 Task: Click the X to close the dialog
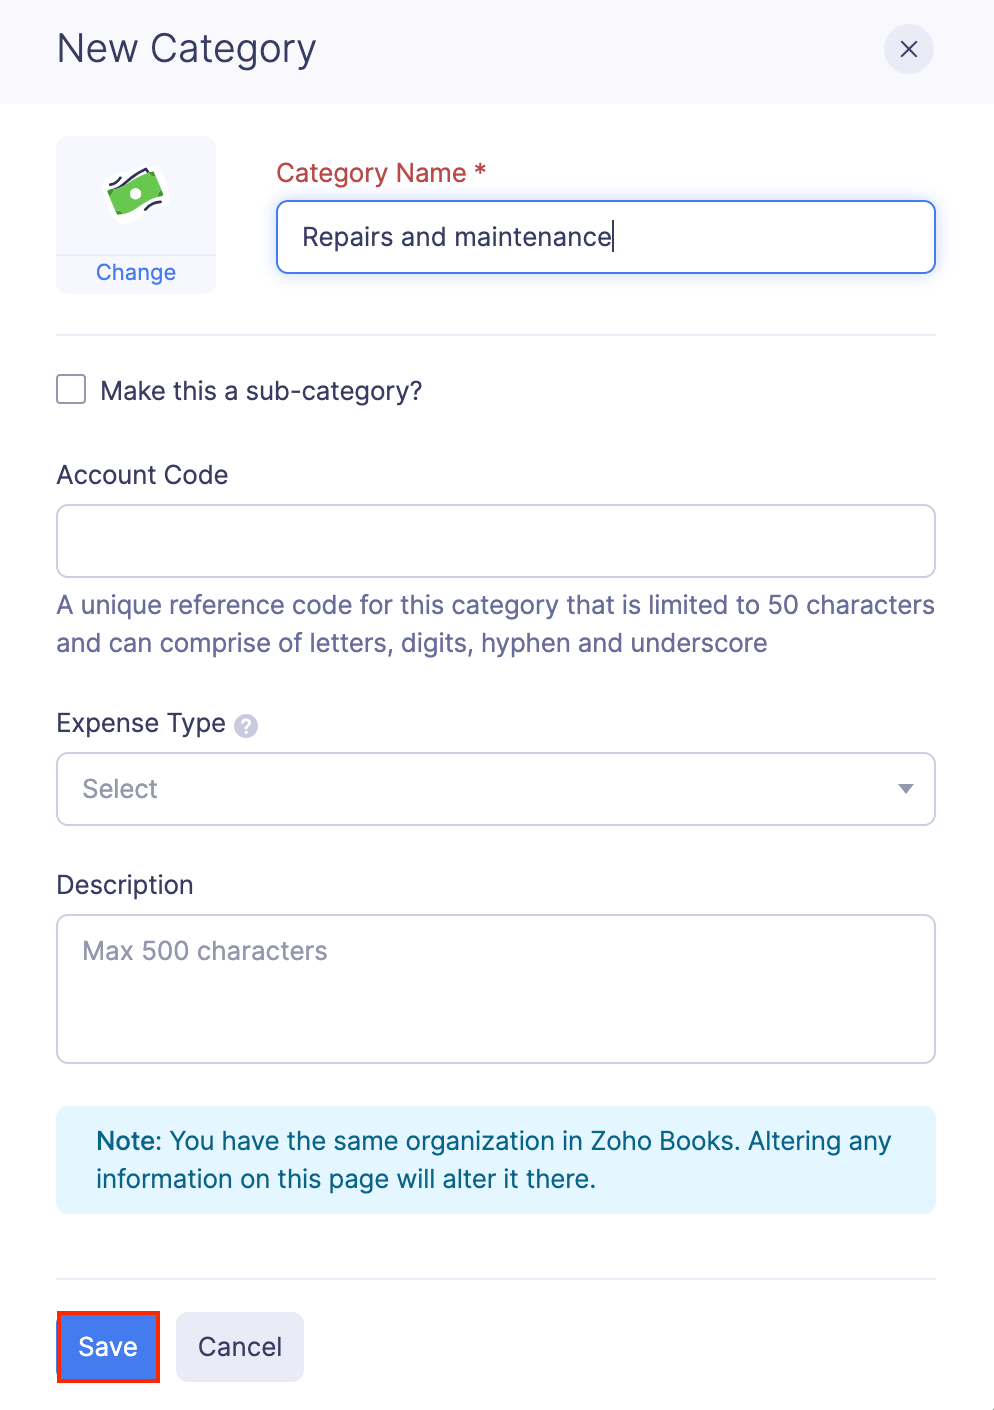908,49
